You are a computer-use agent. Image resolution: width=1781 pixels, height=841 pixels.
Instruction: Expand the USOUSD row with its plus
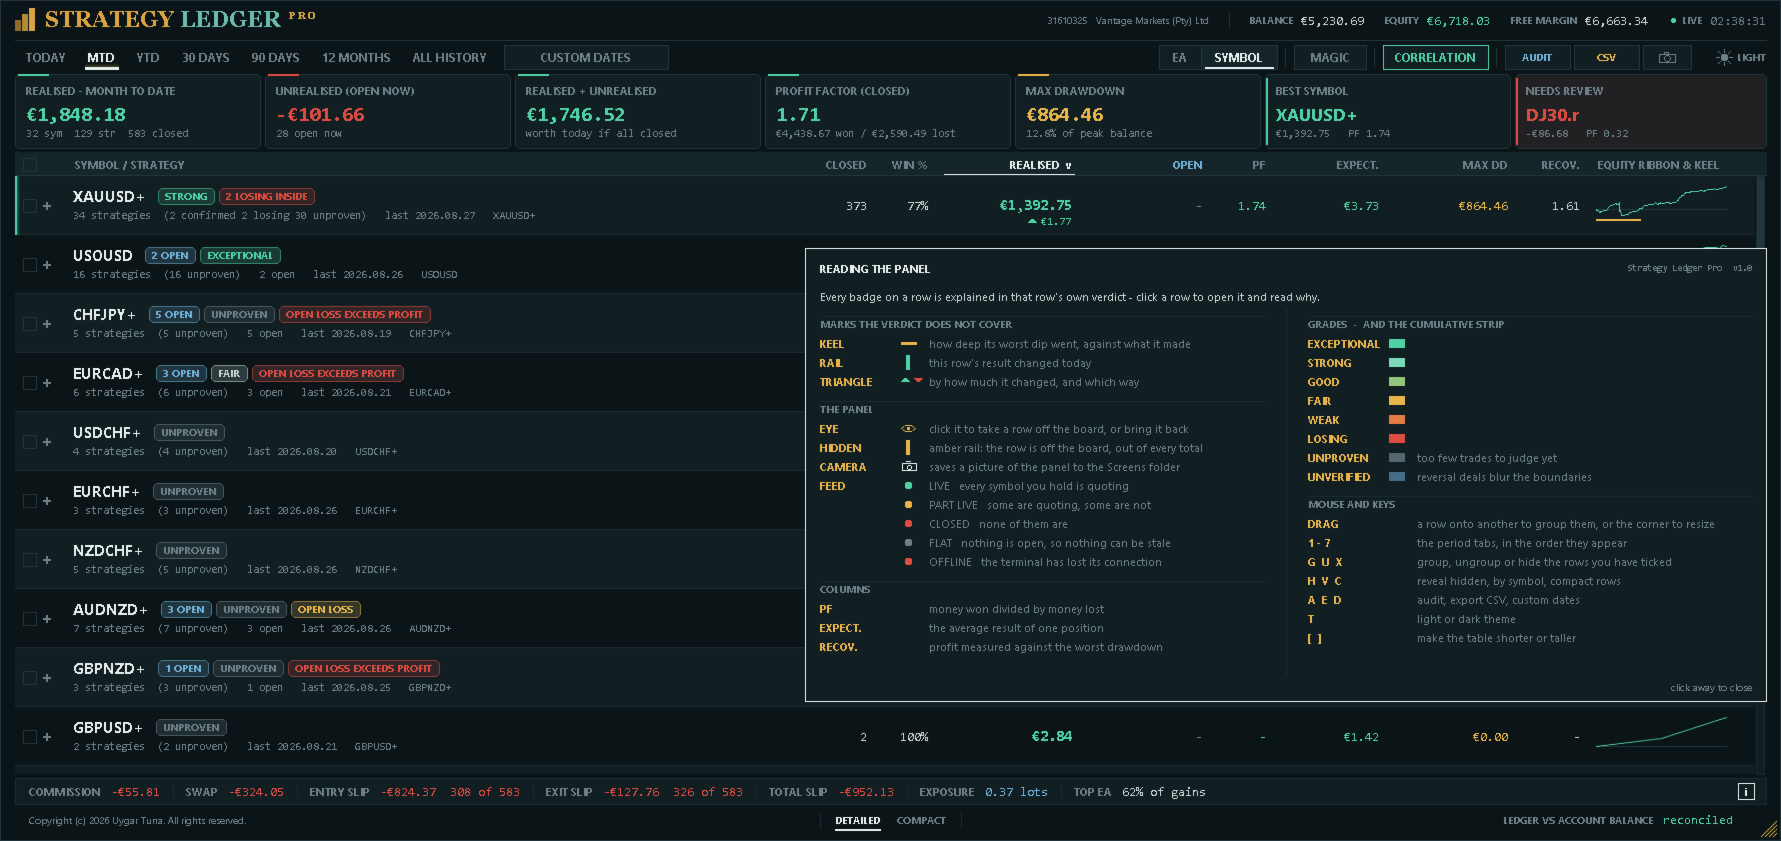click(47, 265)
